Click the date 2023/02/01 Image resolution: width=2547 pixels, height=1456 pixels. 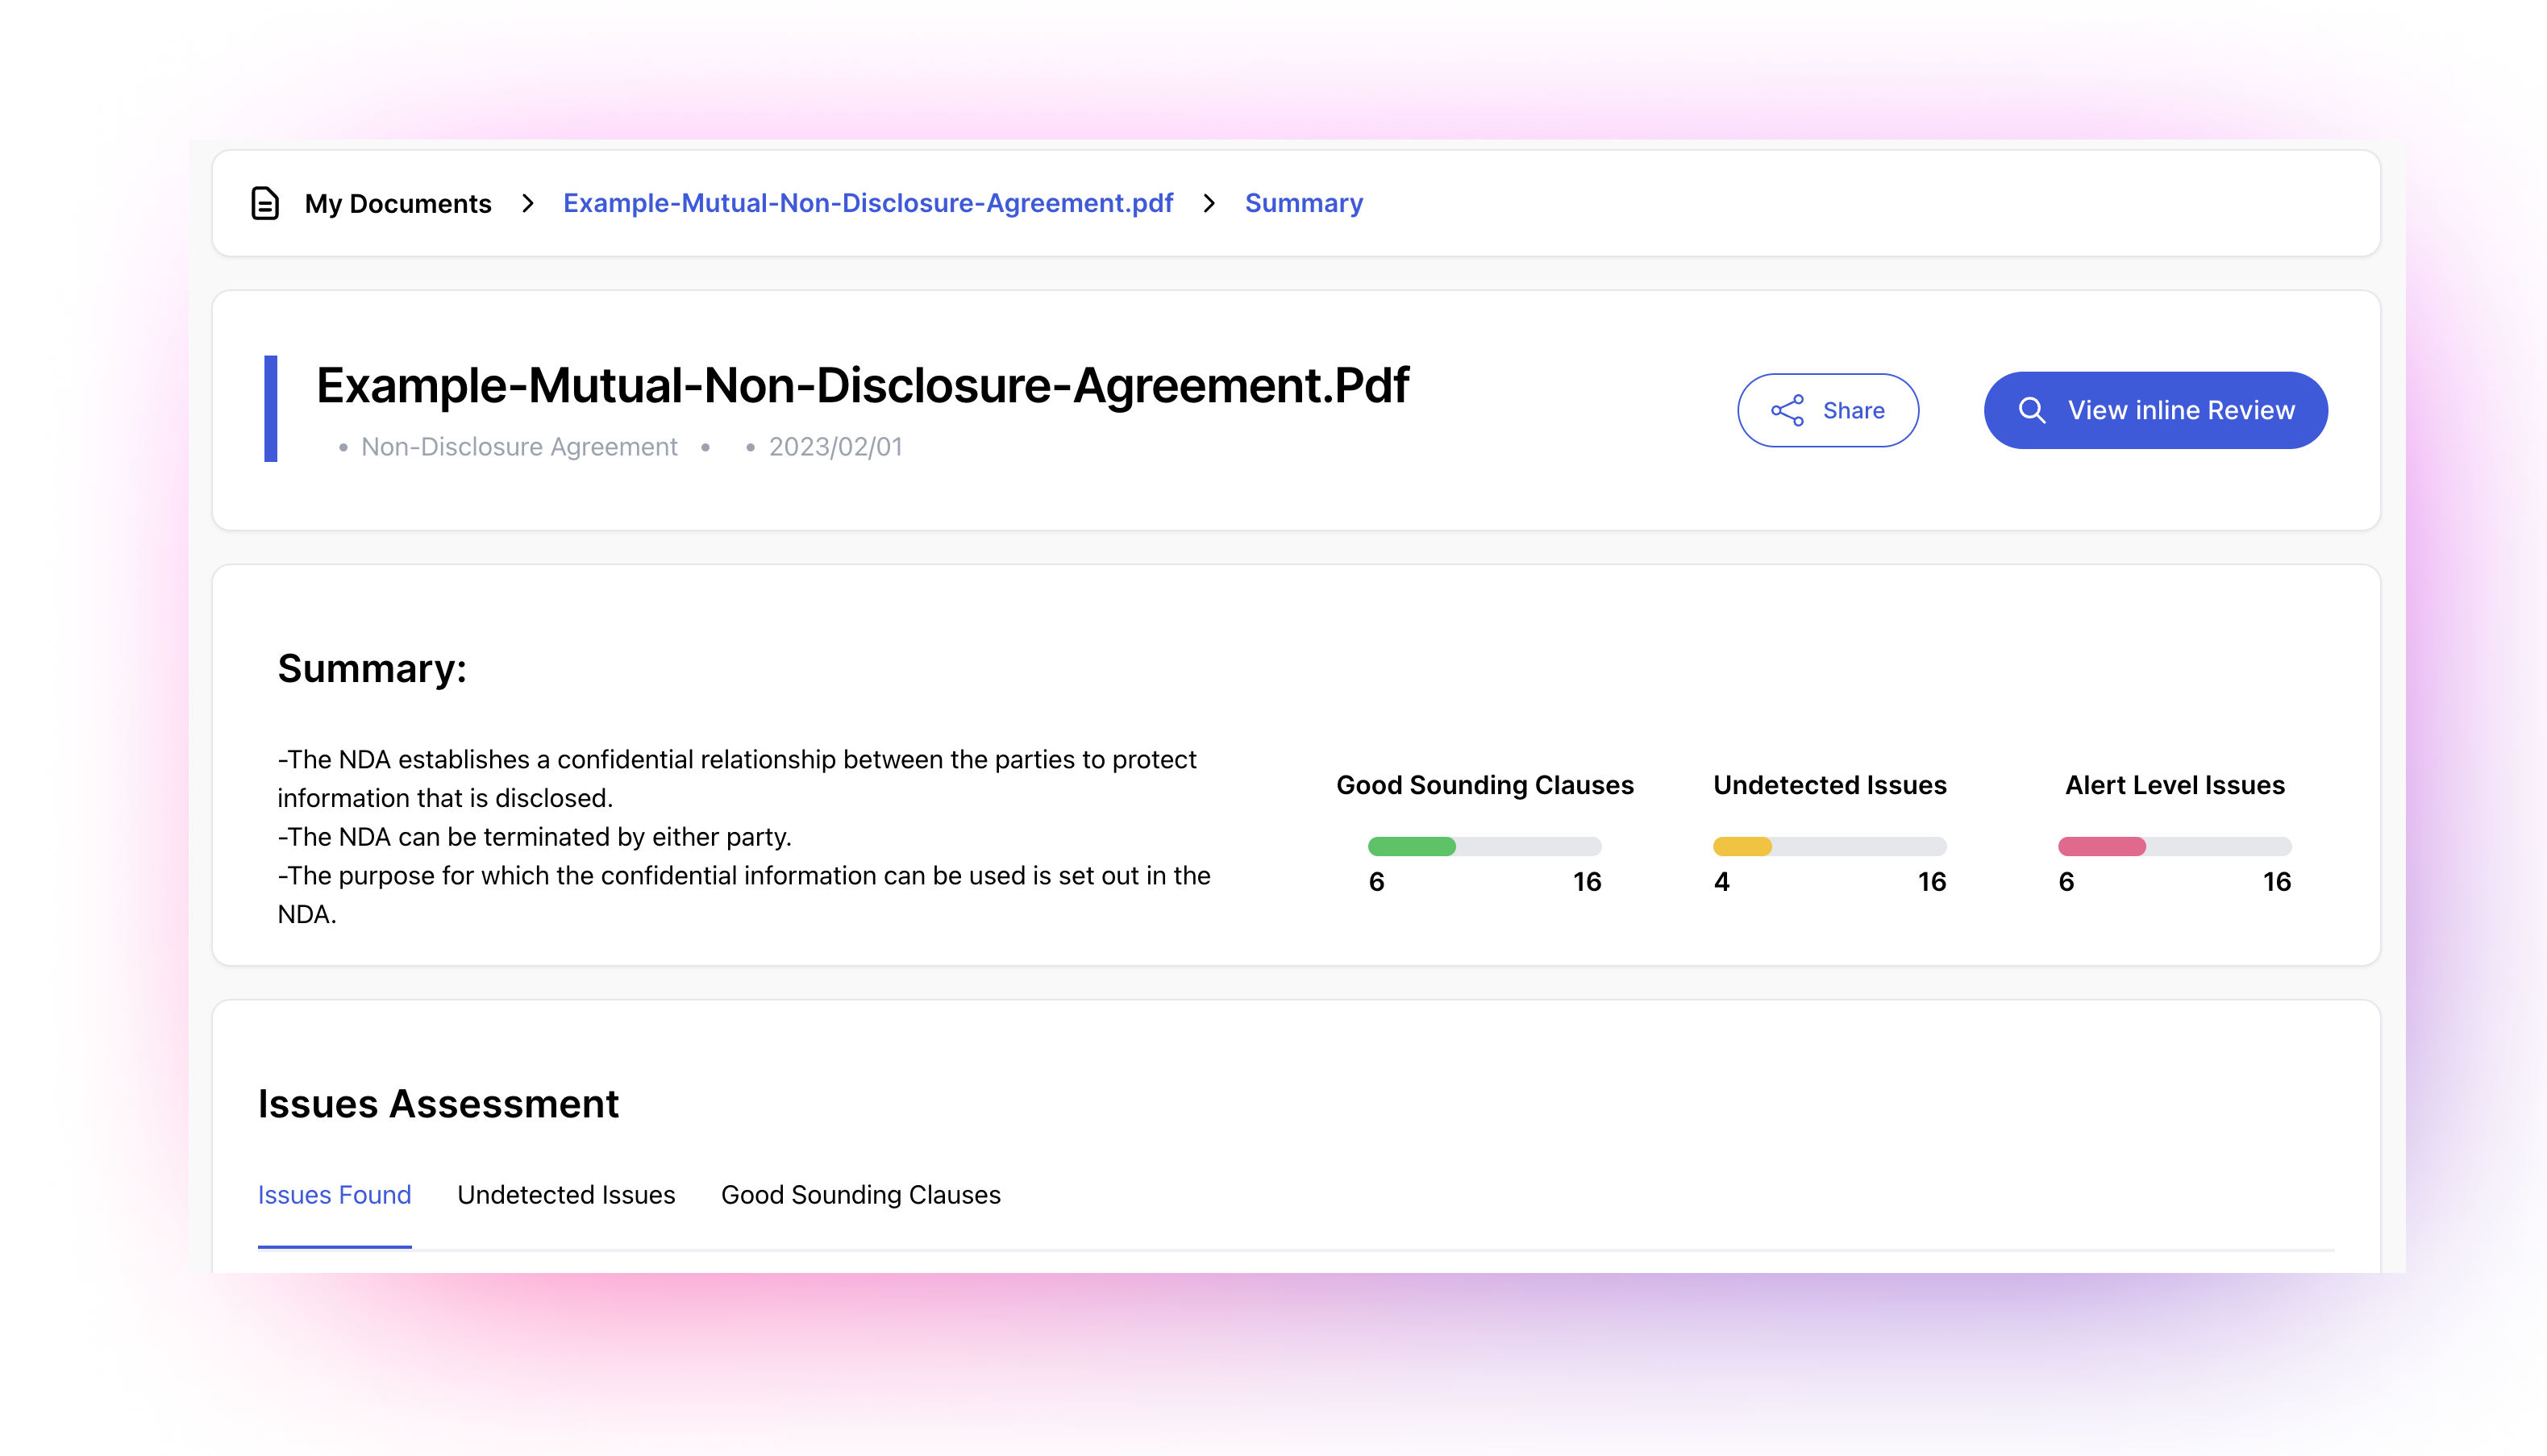point(835,447)
